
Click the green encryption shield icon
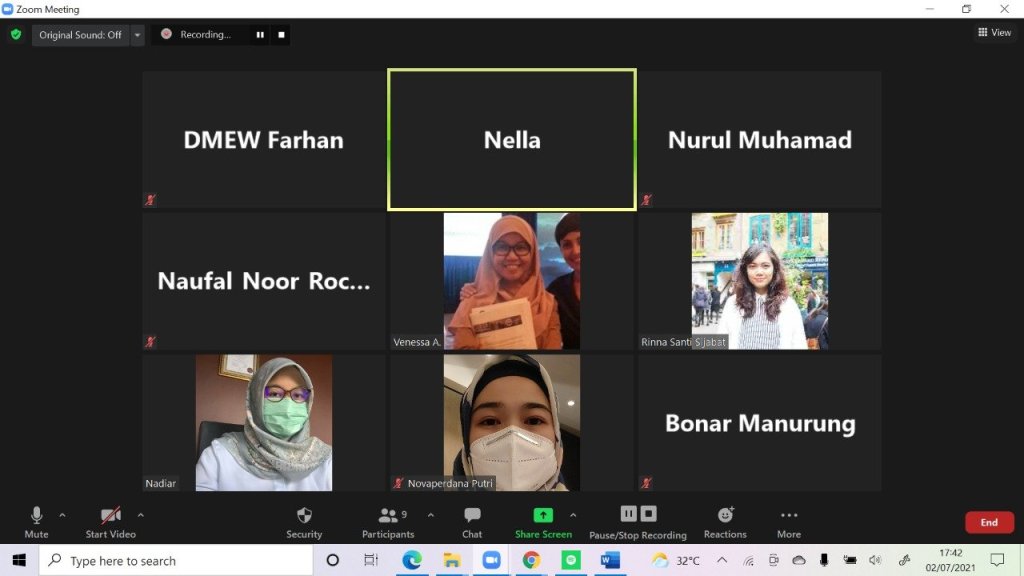16,34
